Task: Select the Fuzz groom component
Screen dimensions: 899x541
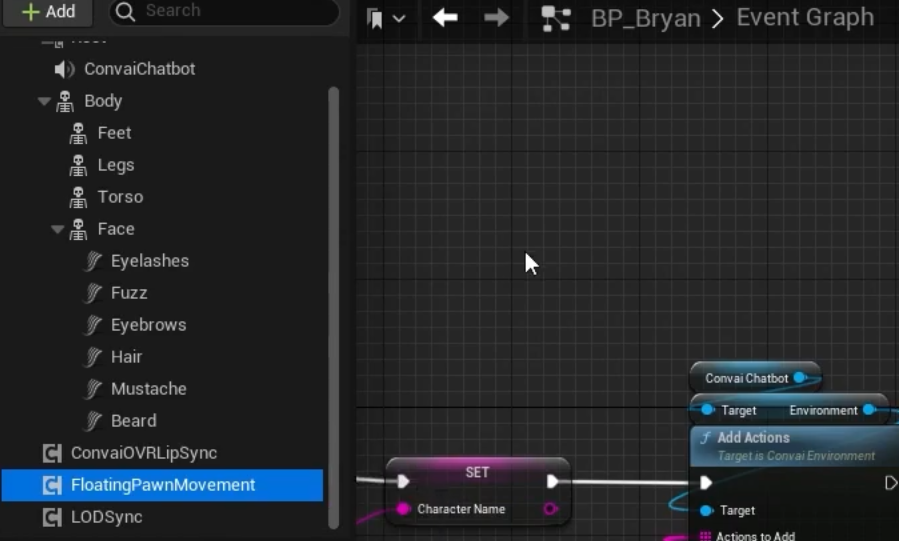Action: pos(129,293)
